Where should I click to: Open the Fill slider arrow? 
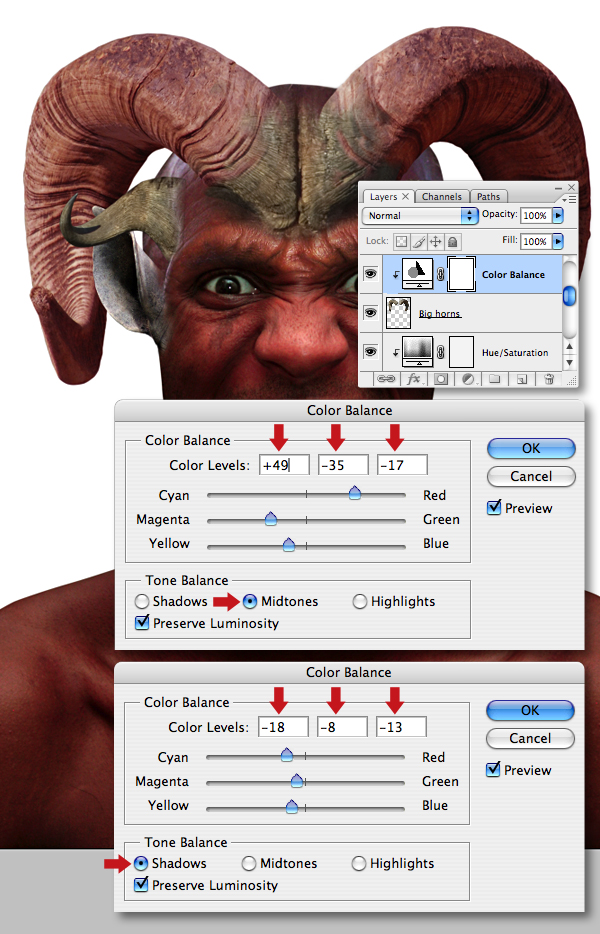[x=558, y=241]
